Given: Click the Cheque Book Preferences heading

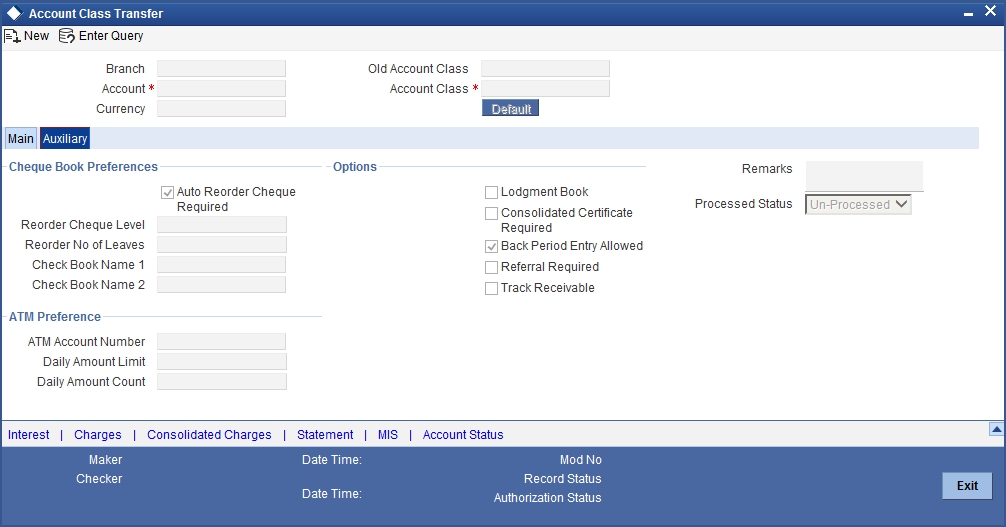Looking at the screenshot, I should coord(83,167).
